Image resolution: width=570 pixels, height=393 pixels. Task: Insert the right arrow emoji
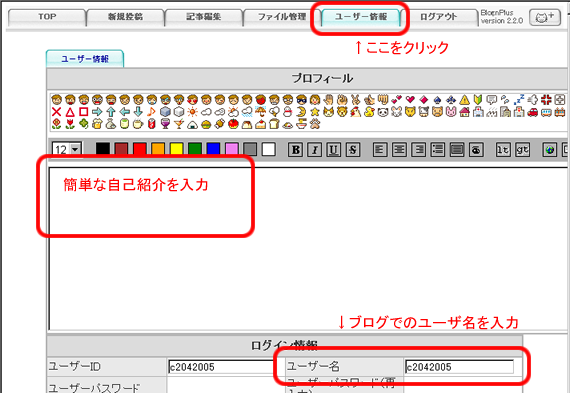tap(97, 112)
